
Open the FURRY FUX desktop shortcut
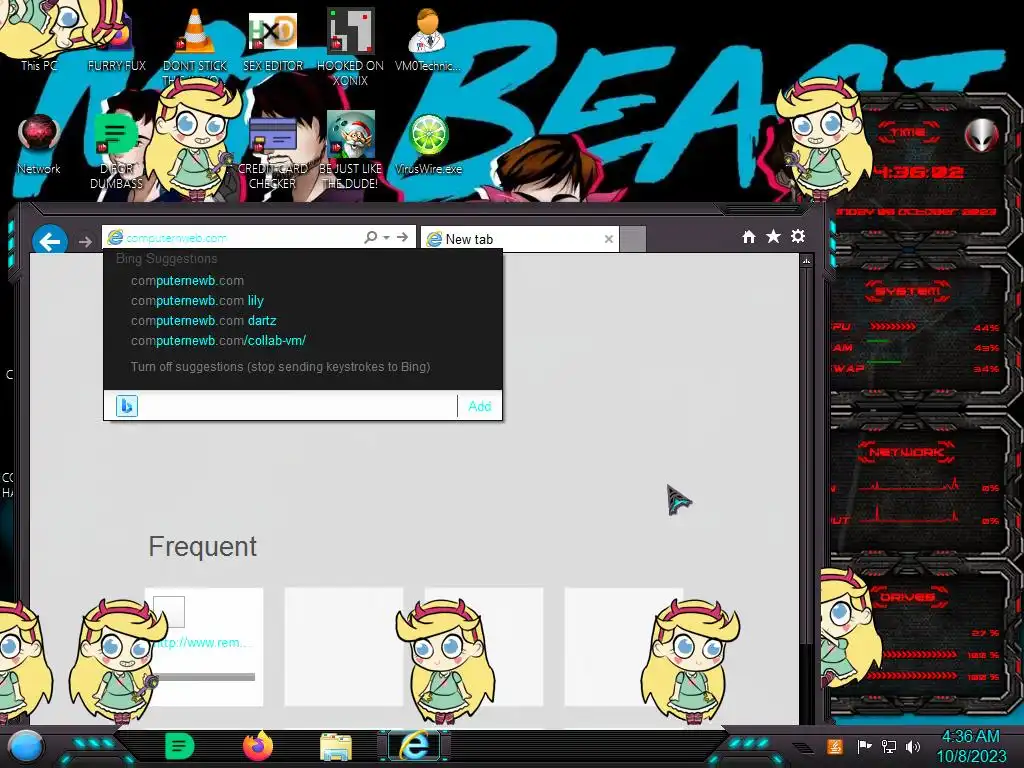point(117,39)
